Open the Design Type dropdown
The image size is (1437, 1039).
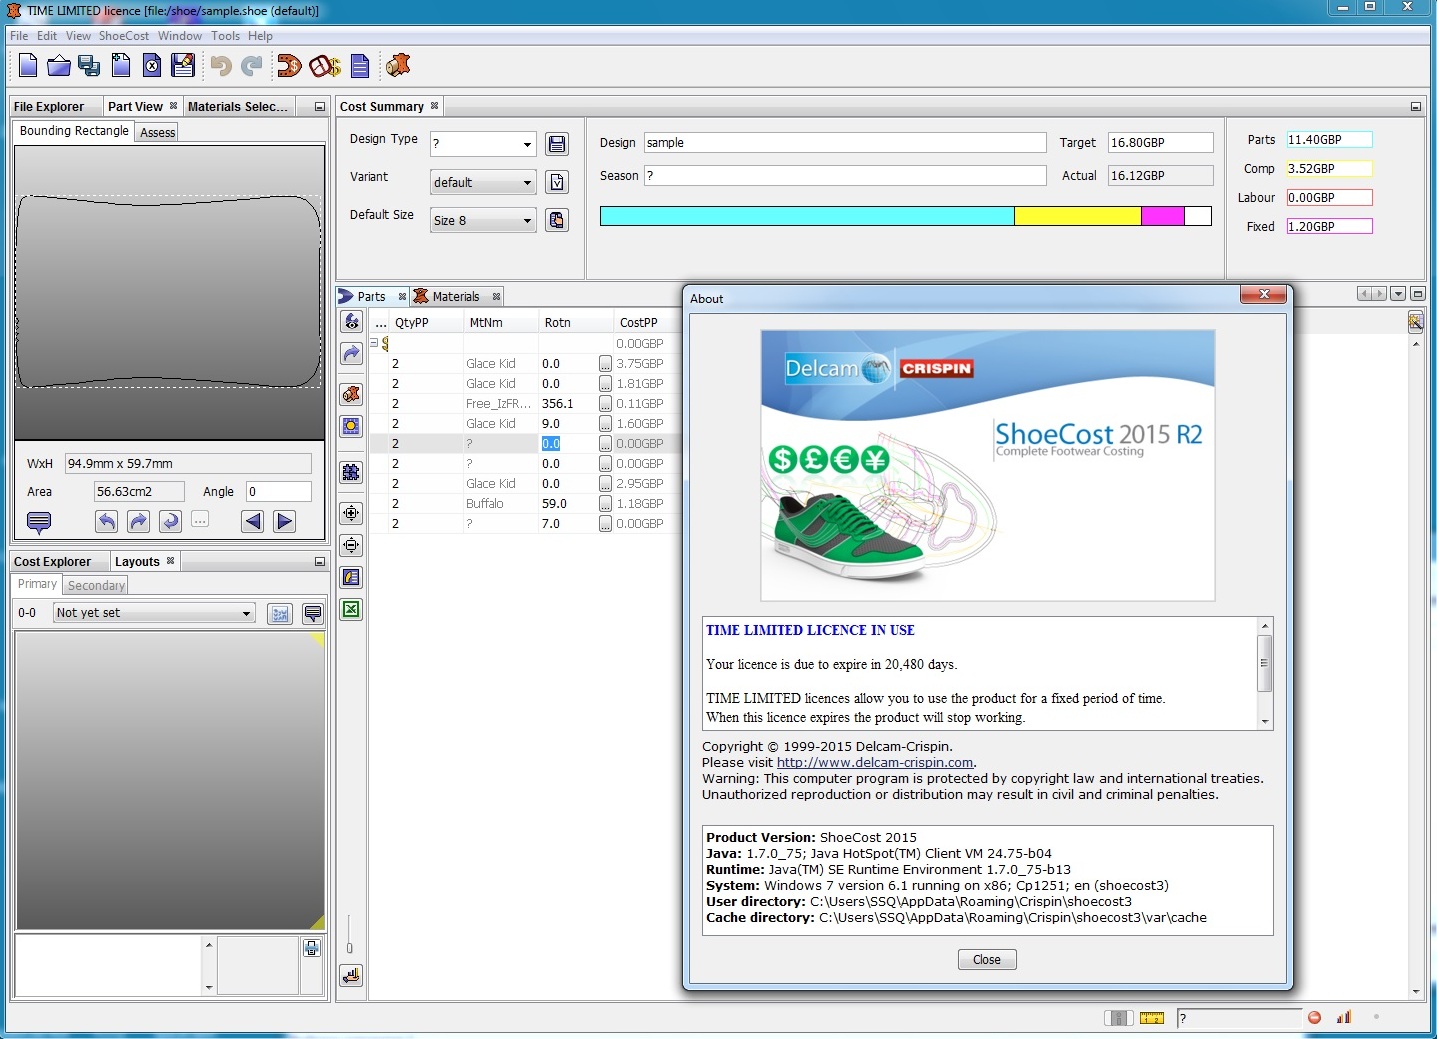(x=527, y=144)
